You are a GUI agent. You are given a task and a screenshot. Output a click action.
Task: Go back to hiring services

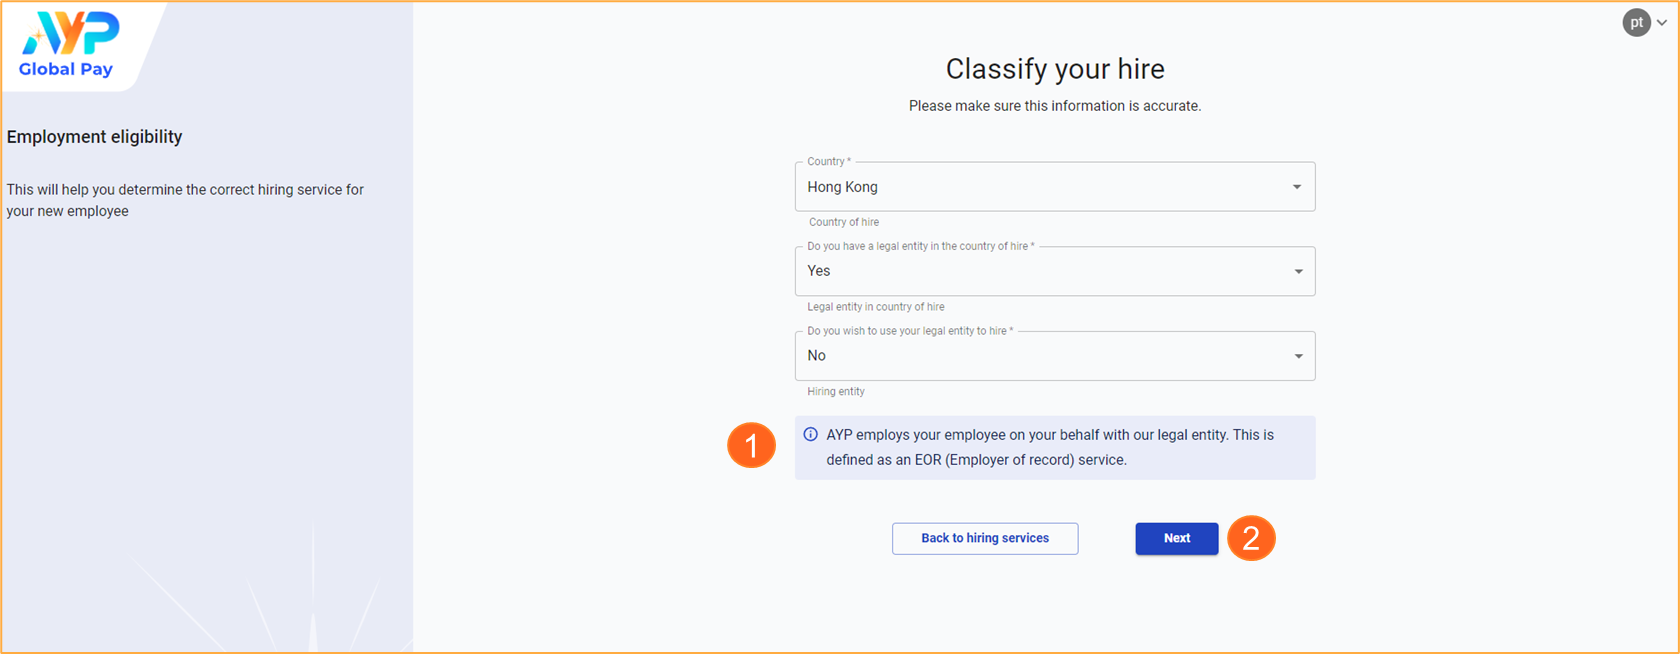click(985, 538)
